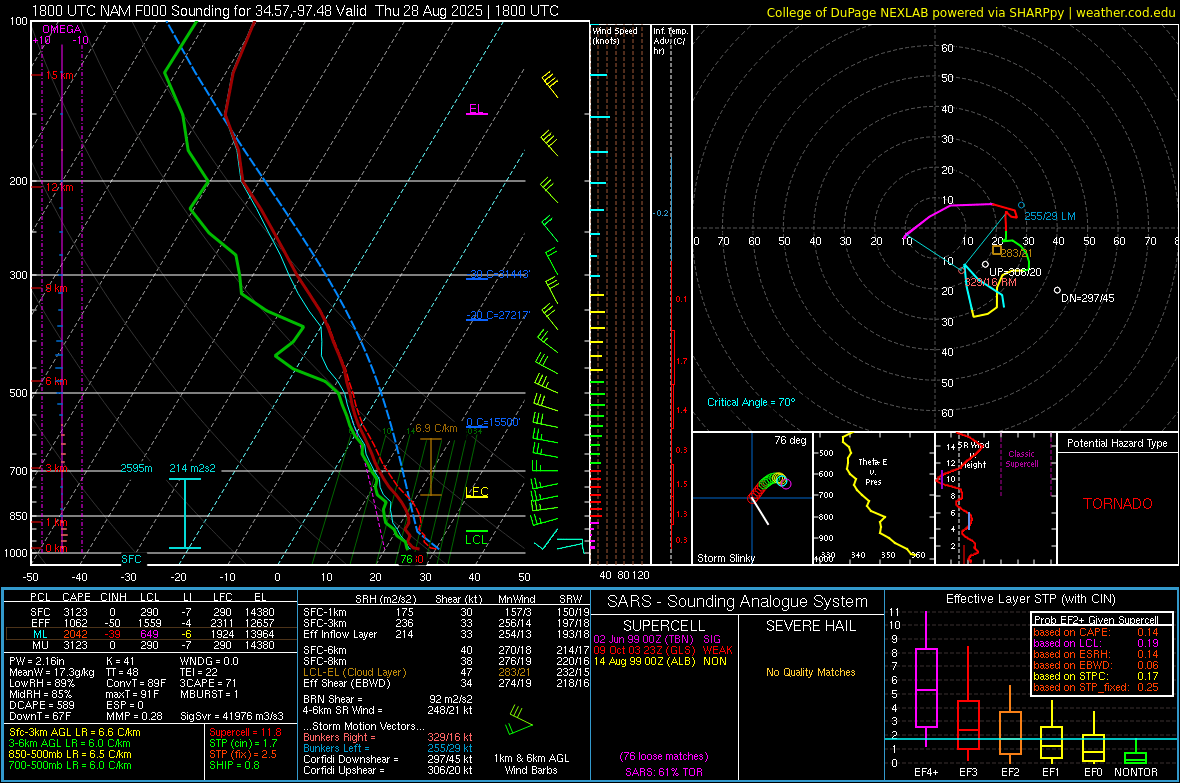Click the Supercell = 11.8 parameter
The image size is (1180, 783).
(245, 732)
